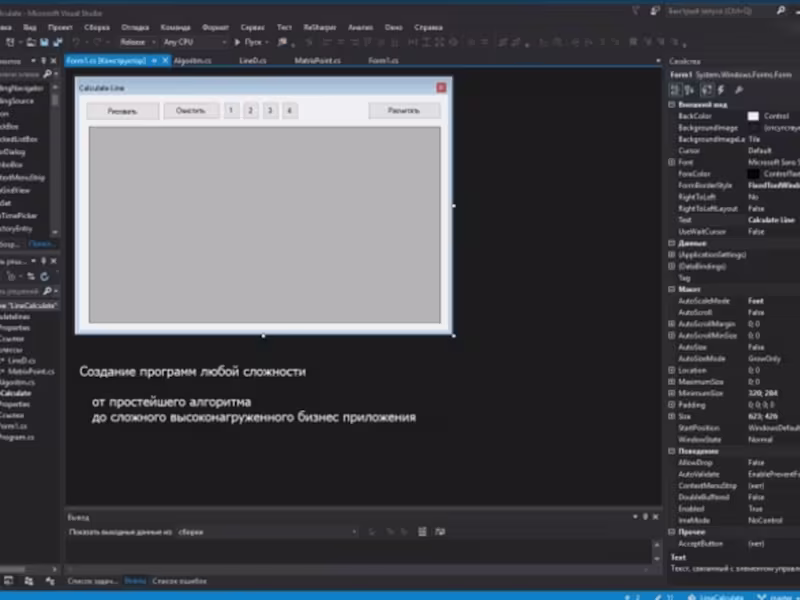The height and width of the screenshot is (600, 800).
Task: Select the gray drawing panel on the form
Action: pyautogui.click(x=264, y=224)
